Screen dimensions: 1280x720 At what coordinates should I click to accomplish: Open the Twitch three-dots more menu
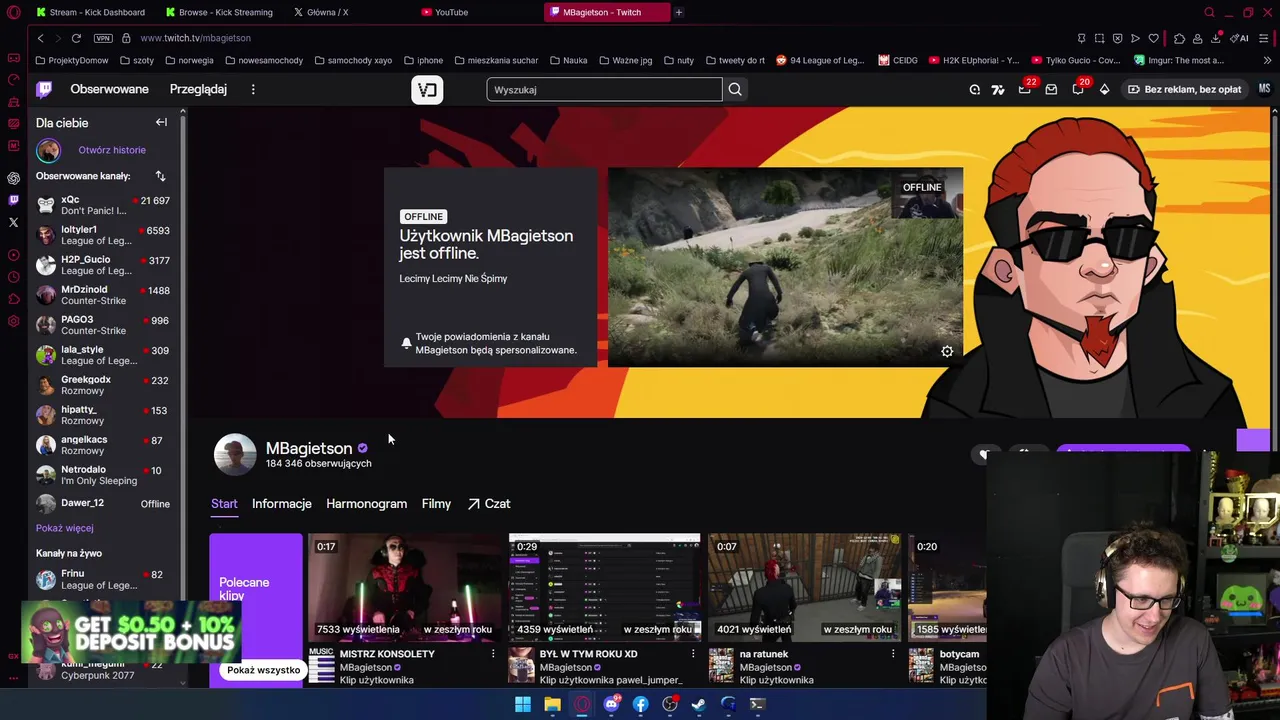coord(253,89)
